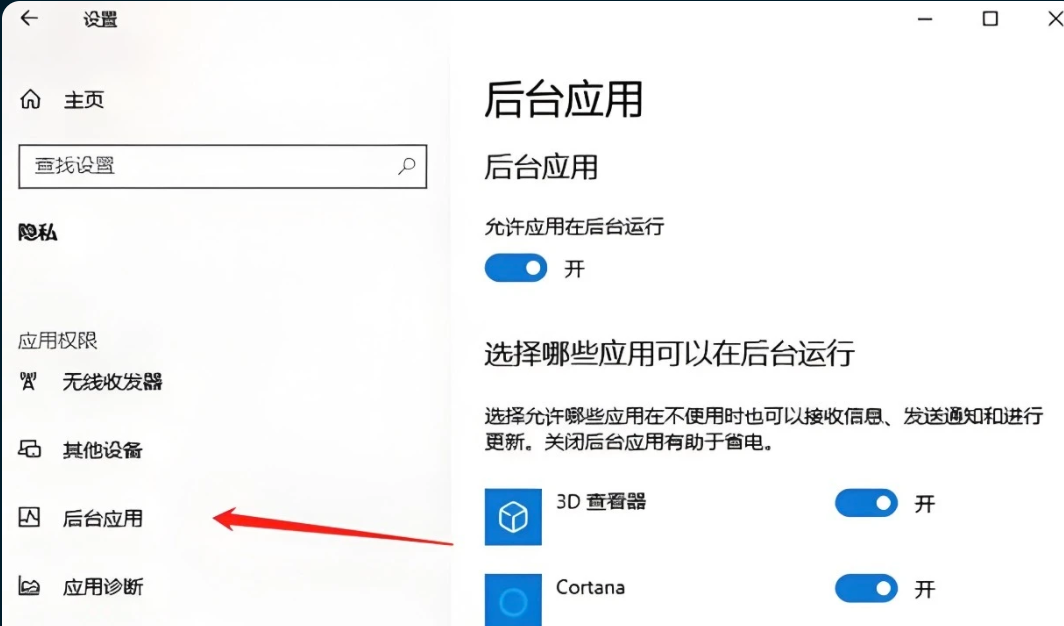Select the 其他设备 devices icon
Viewport: 1064px width, 626px height.
[x=29, y=450]
